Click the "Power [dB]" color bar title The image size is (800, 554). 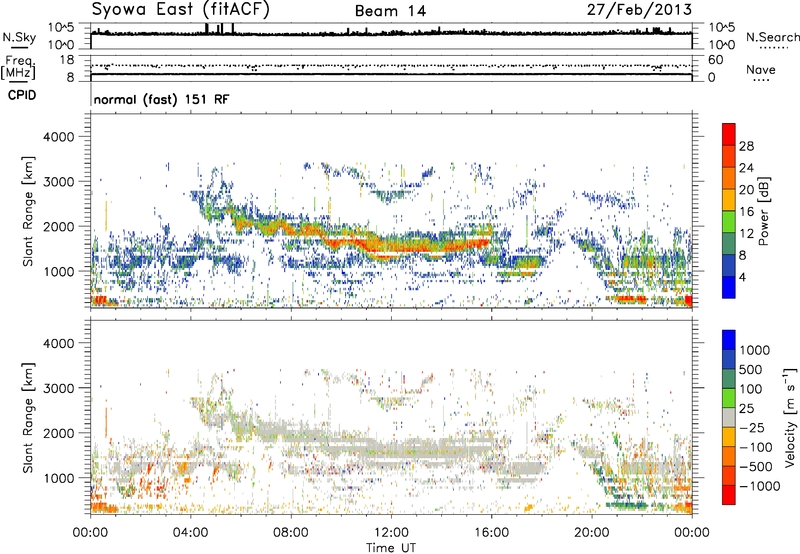click(x=763, y=211)
